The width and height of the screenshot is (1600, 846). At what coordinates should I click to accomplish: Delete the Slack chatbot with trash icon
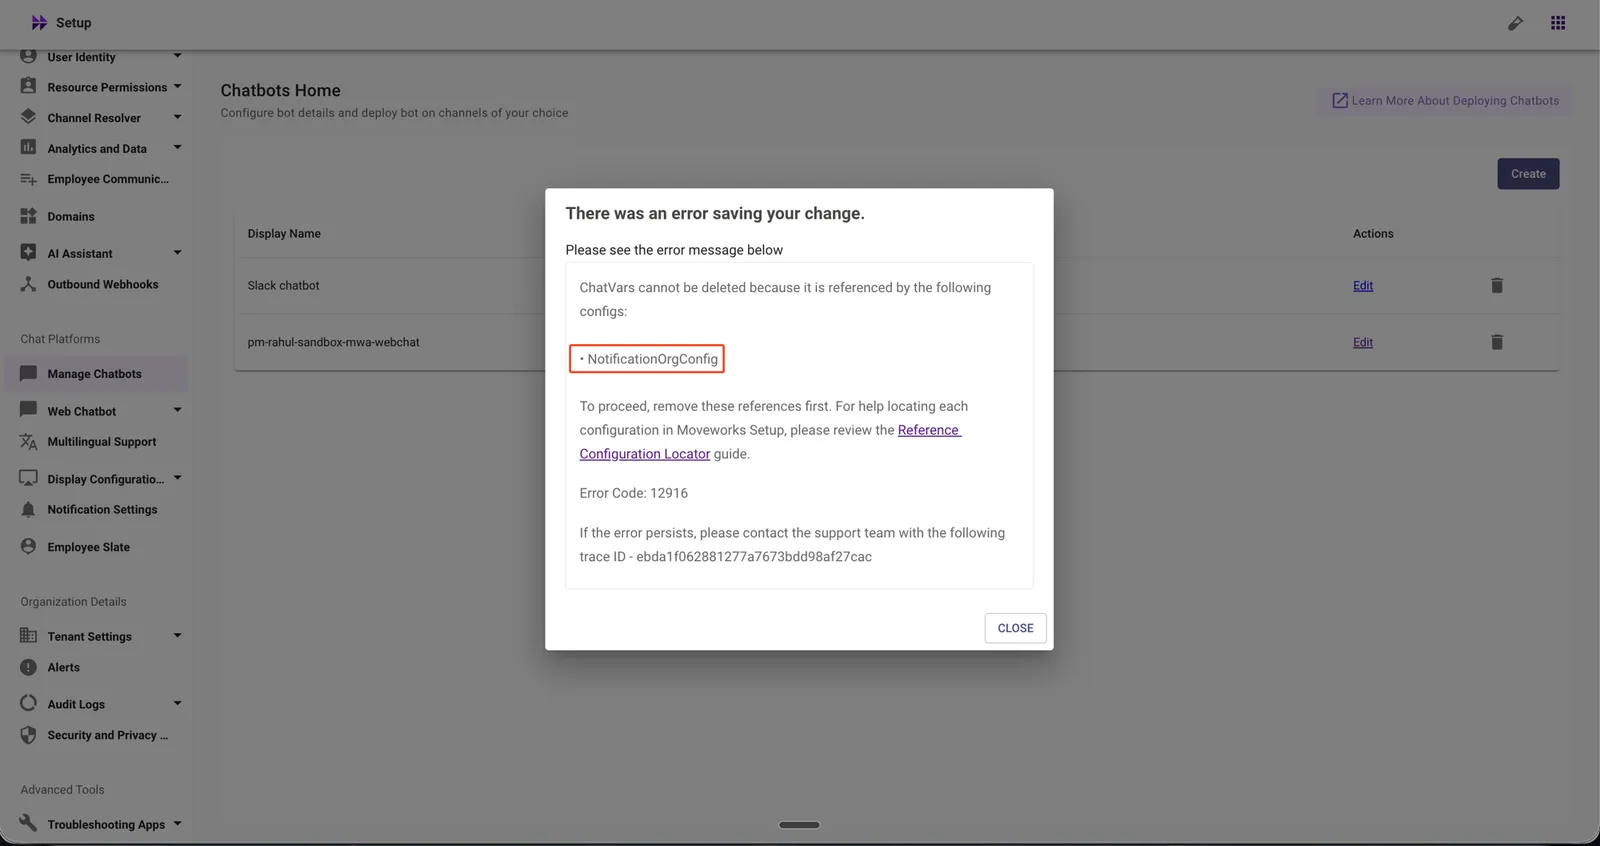point(1497,286)
